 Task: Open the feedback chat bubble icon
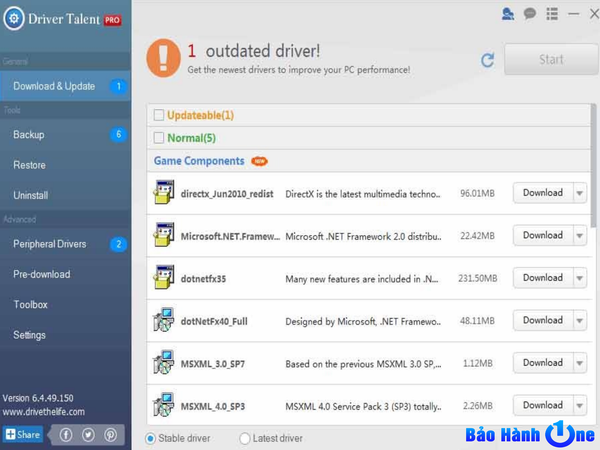530,14
